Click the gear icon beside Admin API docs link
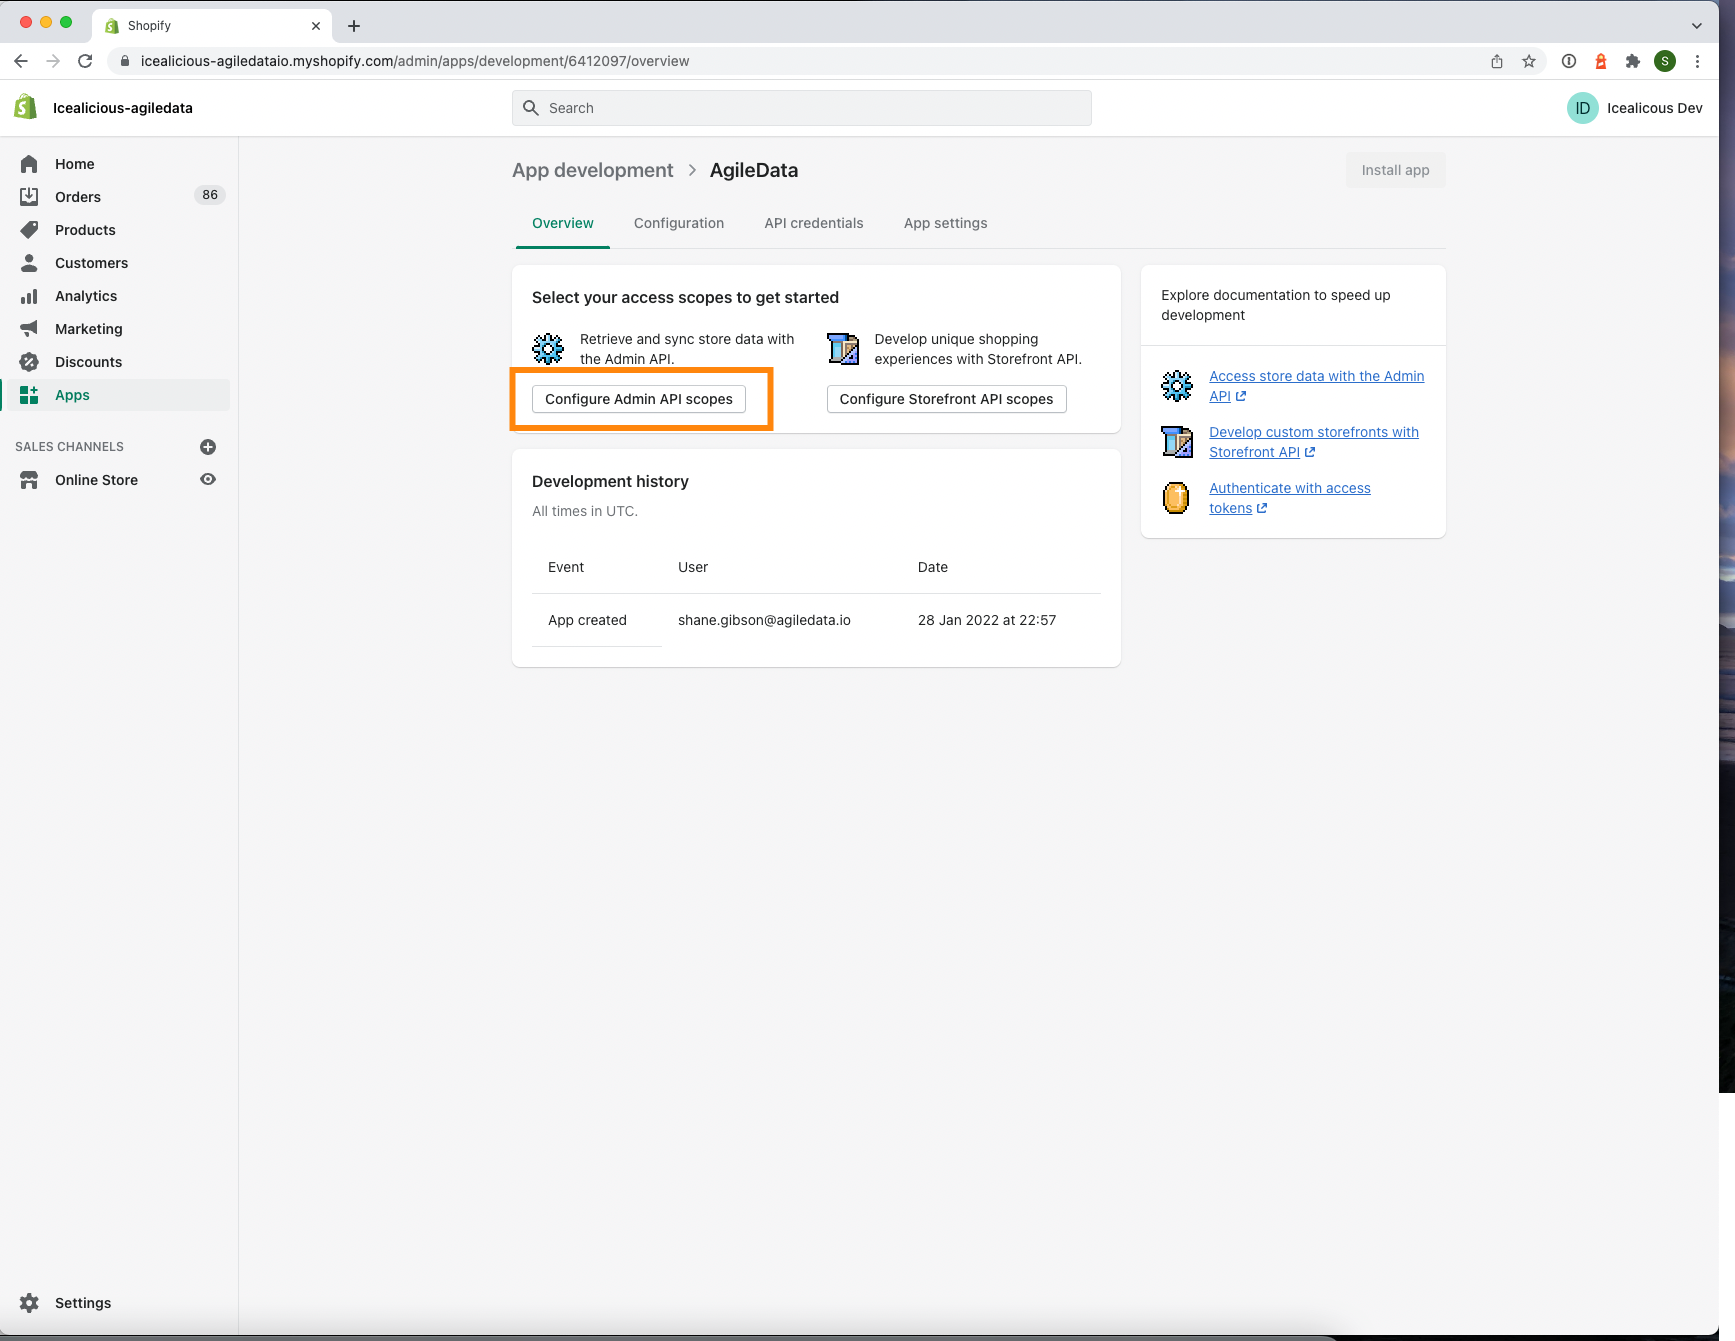Image resolution: width=1735 pixels, height=1341 pixels. [x=1177, y=386]
